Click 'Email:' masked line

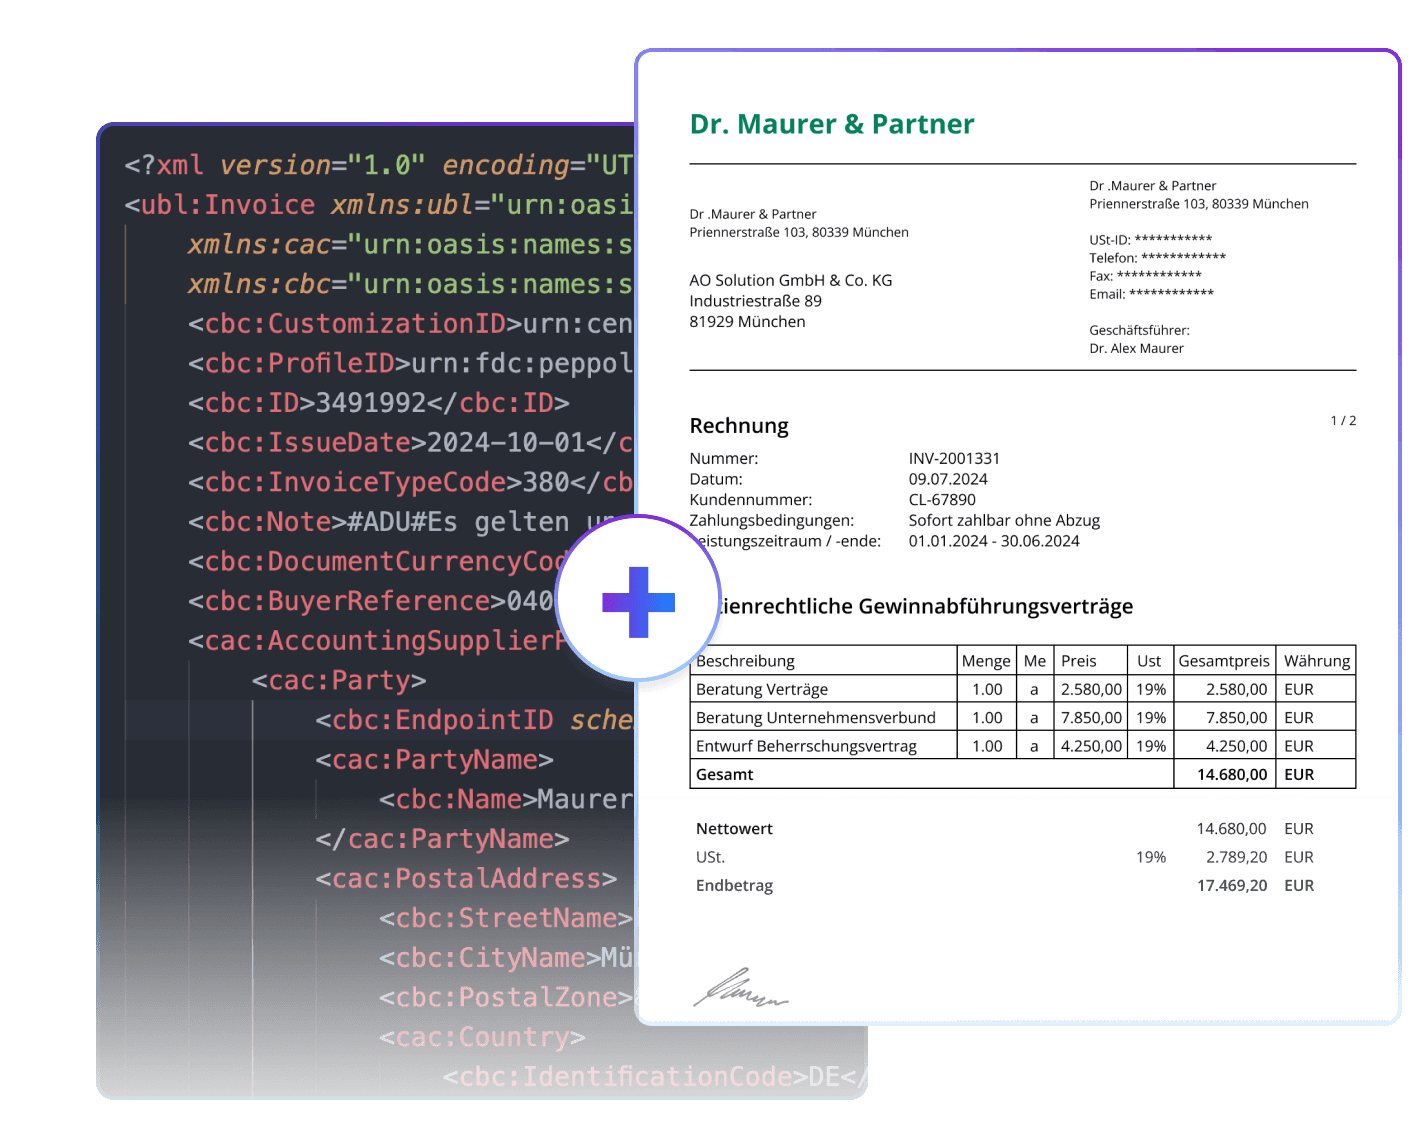[1151, 294]
